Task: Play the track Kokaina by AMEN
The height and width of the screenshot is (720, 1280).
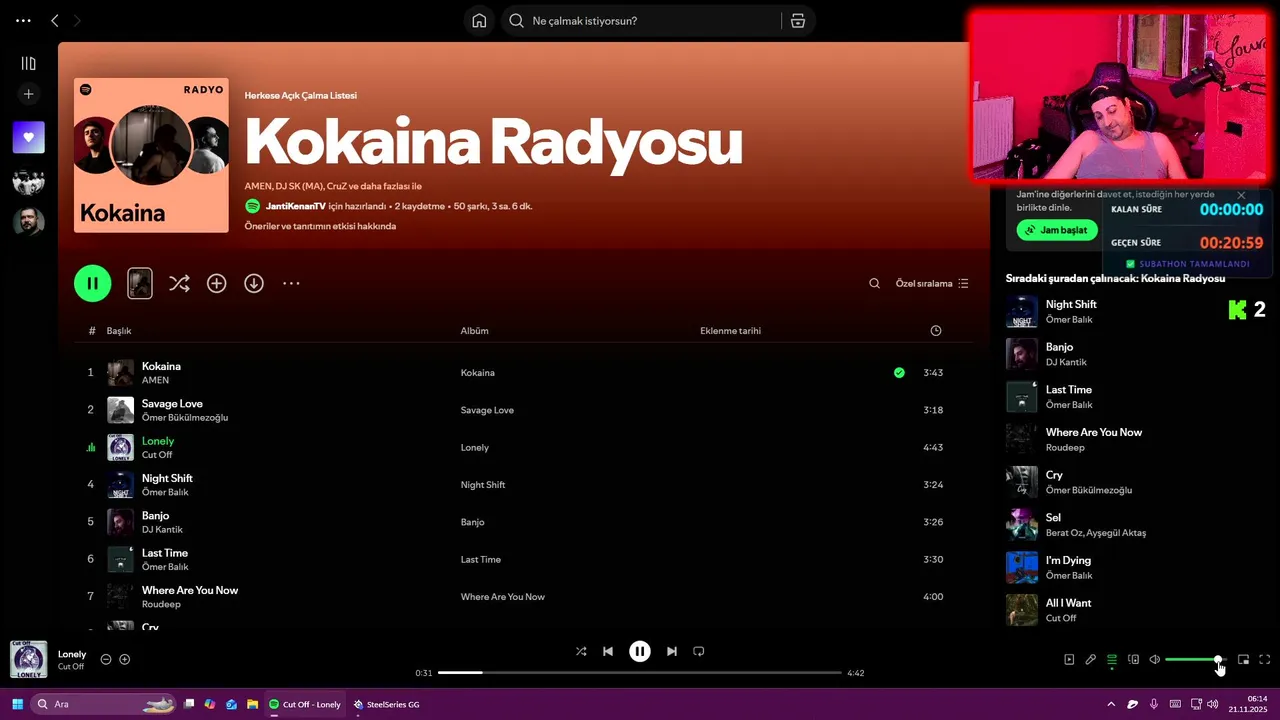Action: (523, 372)
